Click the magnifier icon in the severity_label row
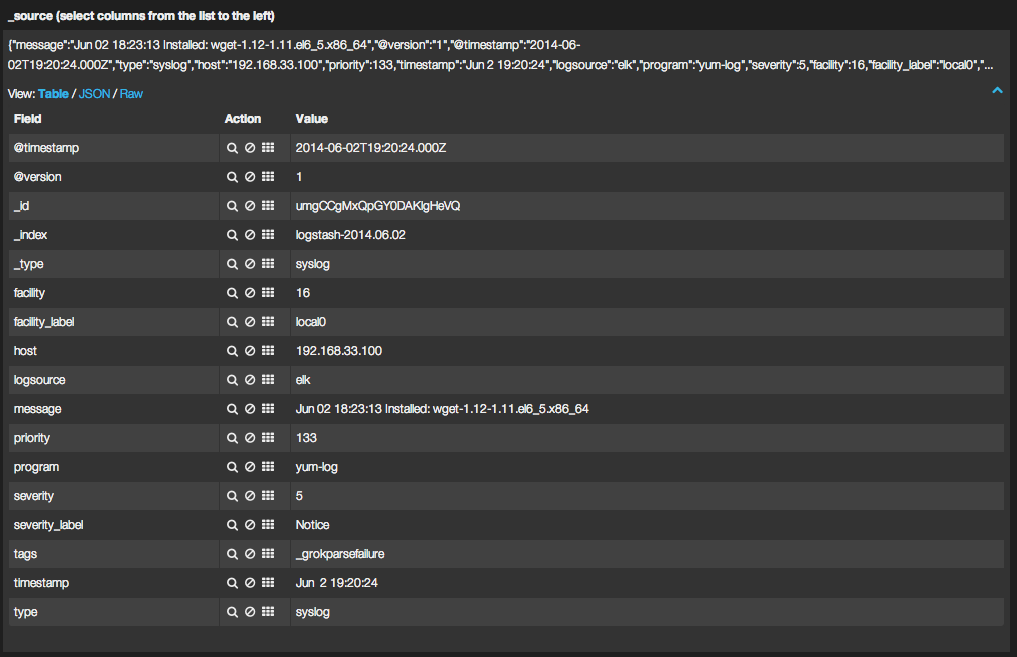This screenshot has width=1017, height=657. (x=232, y=525)
